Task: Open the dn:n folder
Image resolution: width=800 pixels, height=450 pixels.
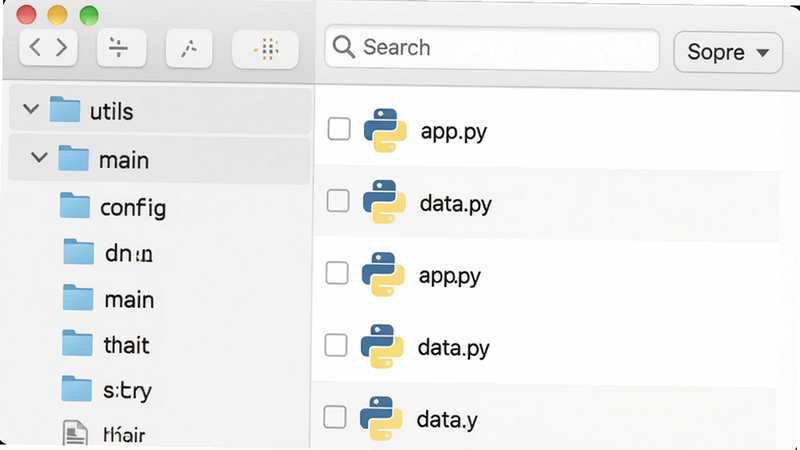Action: click(x=129, y=253)
